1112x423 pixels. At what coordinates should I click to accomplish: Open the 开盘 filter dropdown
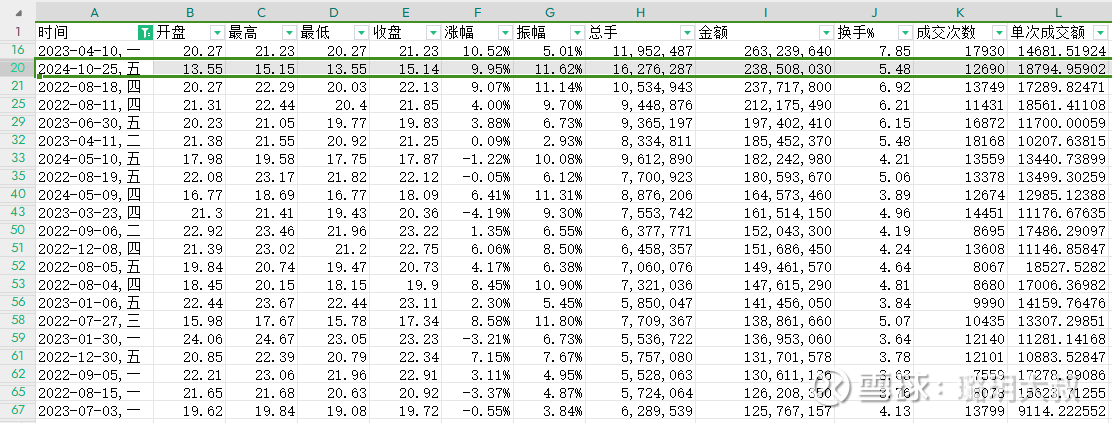[217, 33]
